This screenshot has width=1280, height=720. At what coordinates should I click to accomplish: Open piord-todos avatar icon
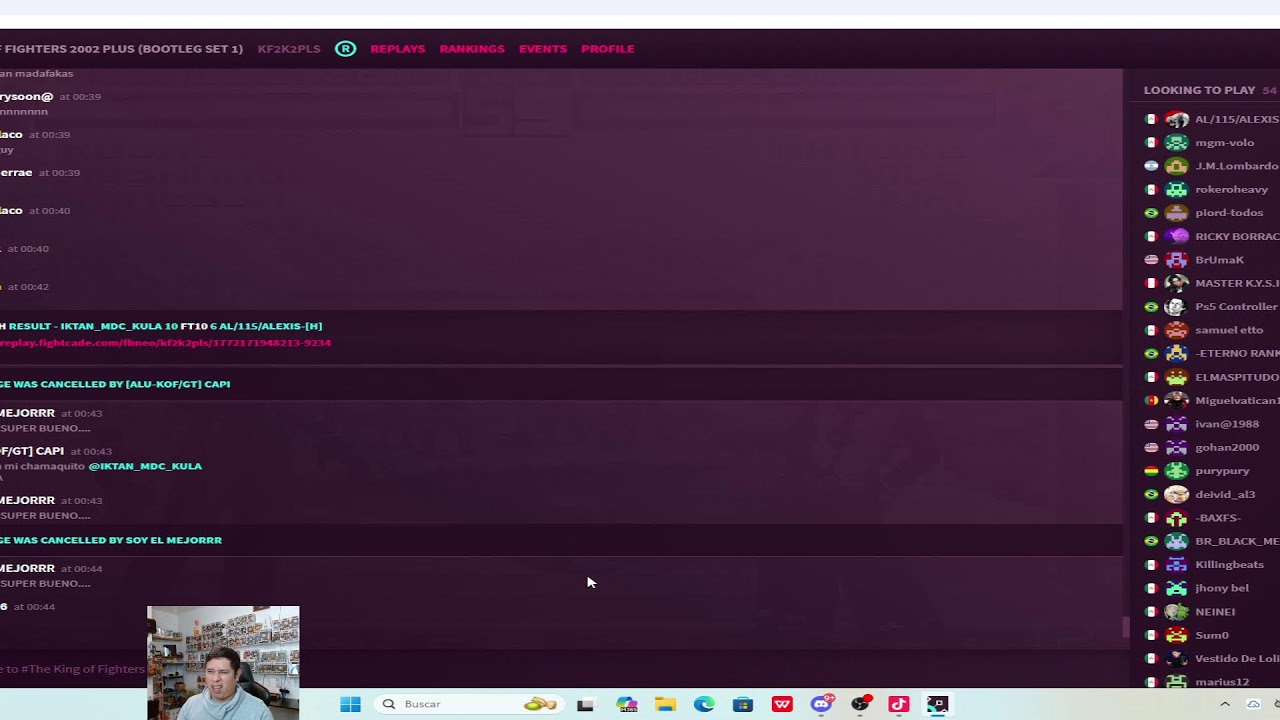click(1177, 213)
